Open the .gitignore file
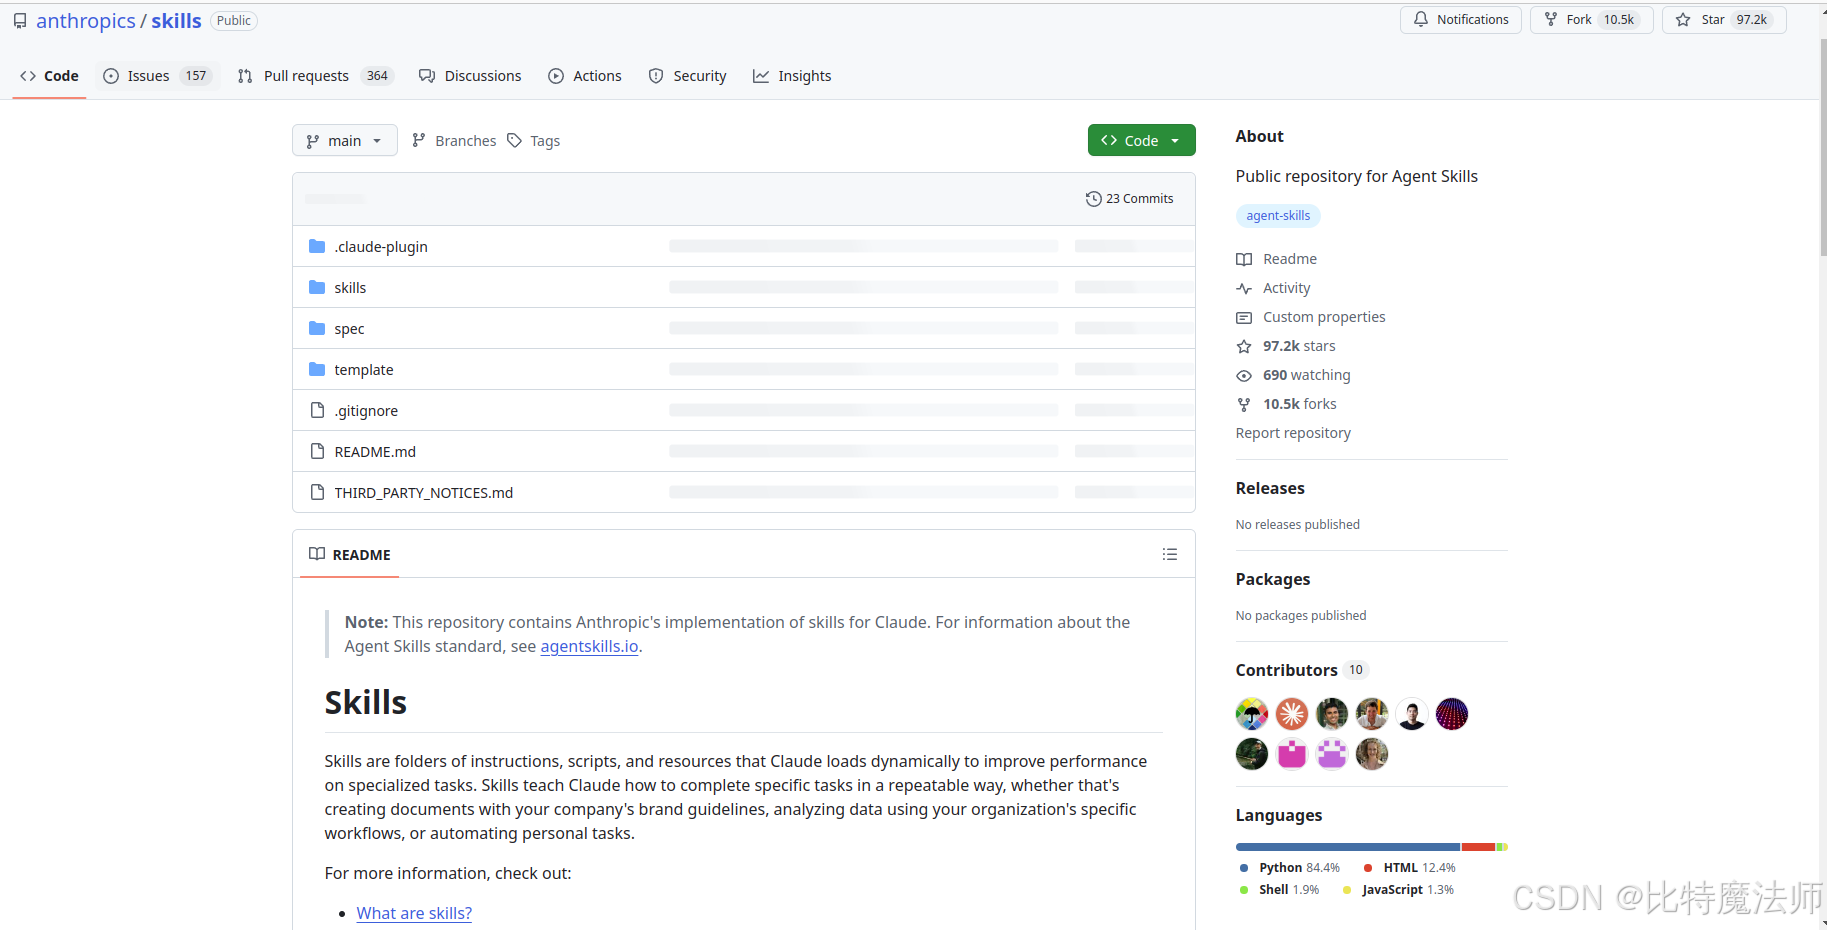1827x930 pixels. 366,411
